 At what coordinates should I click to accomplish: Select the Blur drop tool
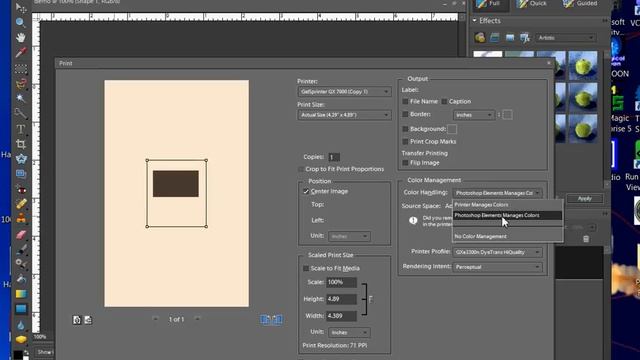tap(20, 325)
